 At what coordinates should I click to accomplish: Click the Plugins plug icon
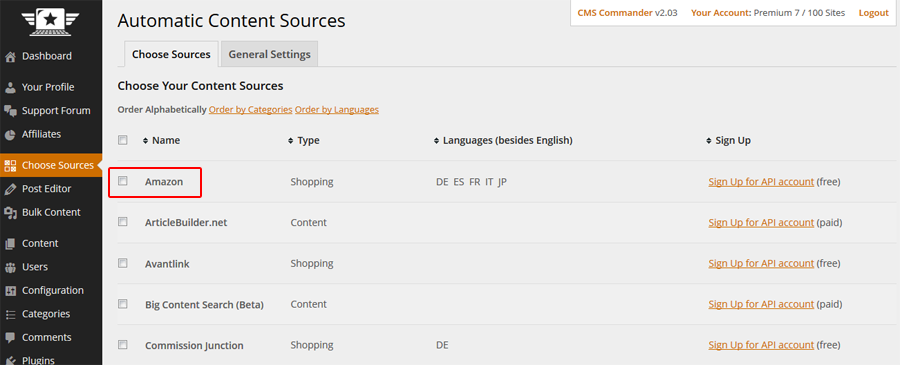pyautogui.click(x=10, y=360)
